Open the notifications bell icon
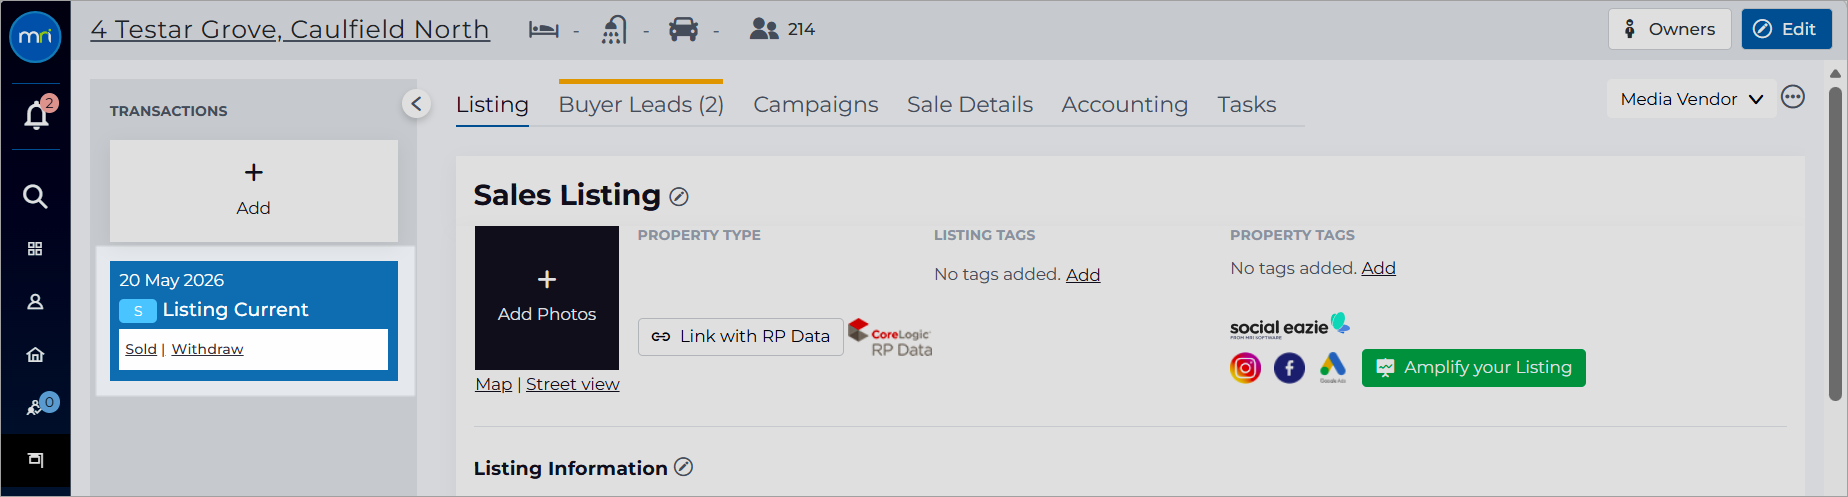Screen dimensions: 1848x497 [x=36, y=115]
